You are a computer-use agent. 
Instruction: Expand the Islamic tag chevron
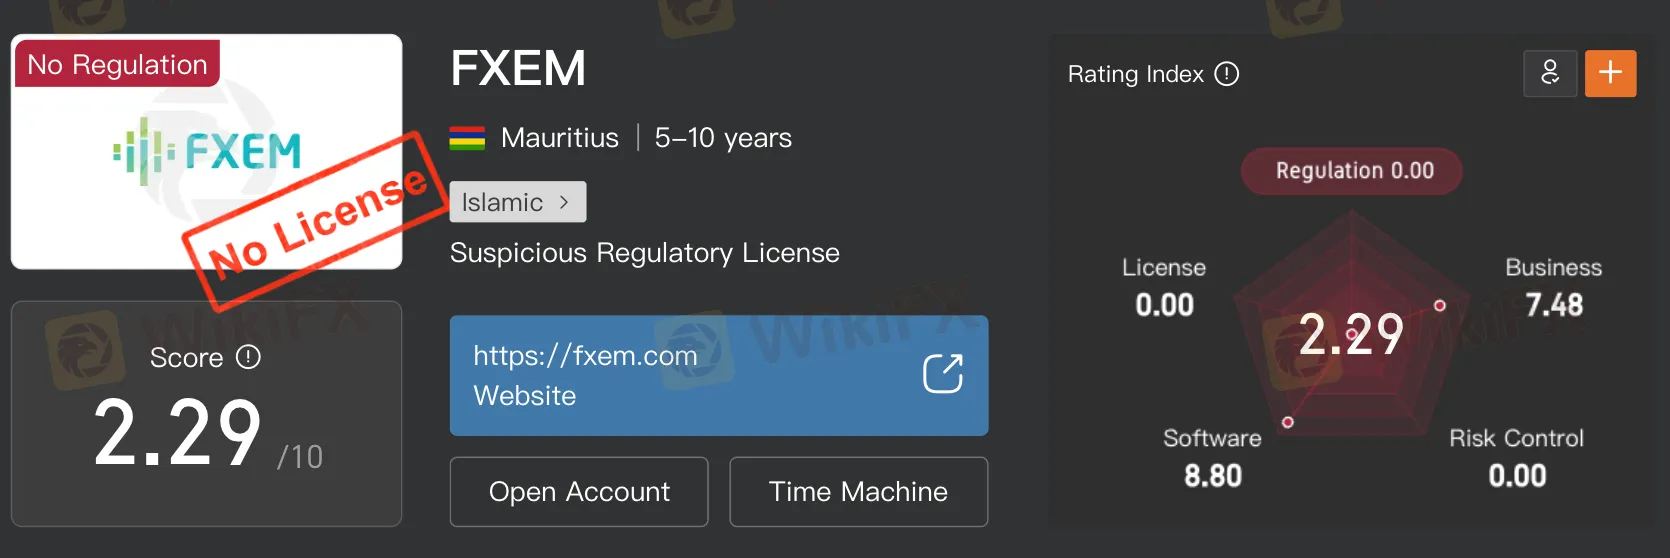click(564, 202)
